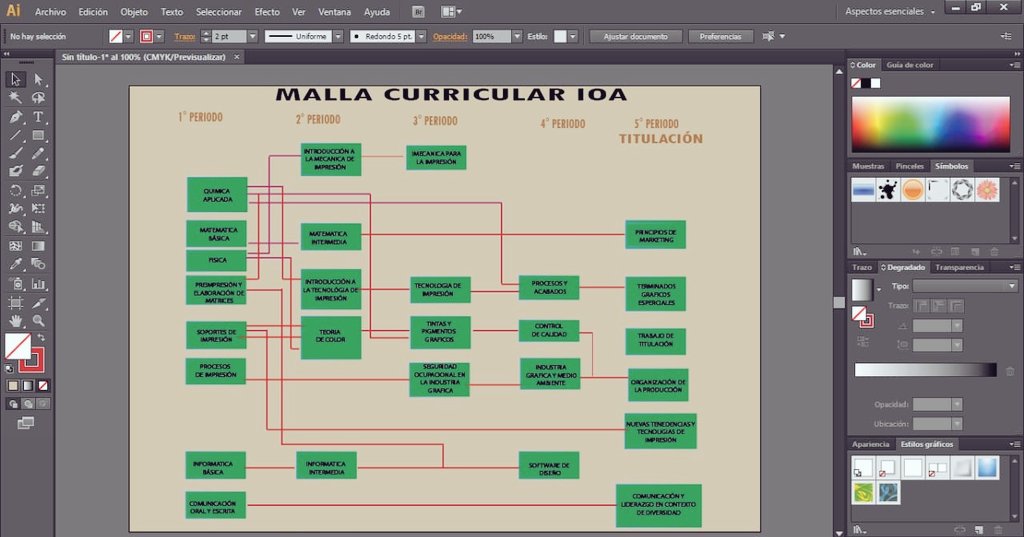Click the Symbol Libraries menu icon
Image resolution: width=1024 pixels, height=537 pixels.
click(860, 252)
